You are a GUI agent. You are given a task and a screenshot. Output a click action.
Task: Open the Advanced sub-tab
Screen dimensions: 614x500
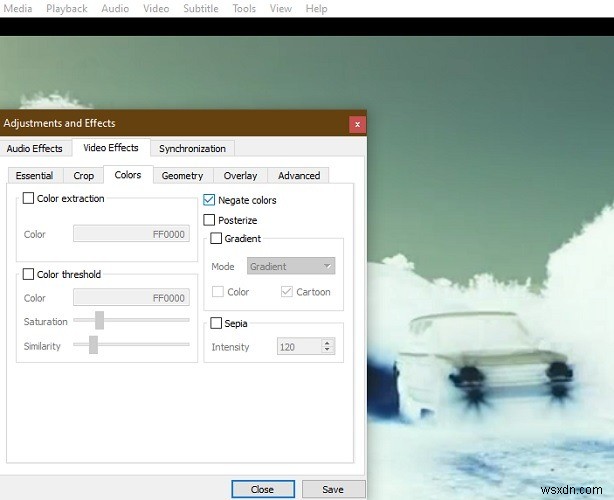click(x=299, y=175)
